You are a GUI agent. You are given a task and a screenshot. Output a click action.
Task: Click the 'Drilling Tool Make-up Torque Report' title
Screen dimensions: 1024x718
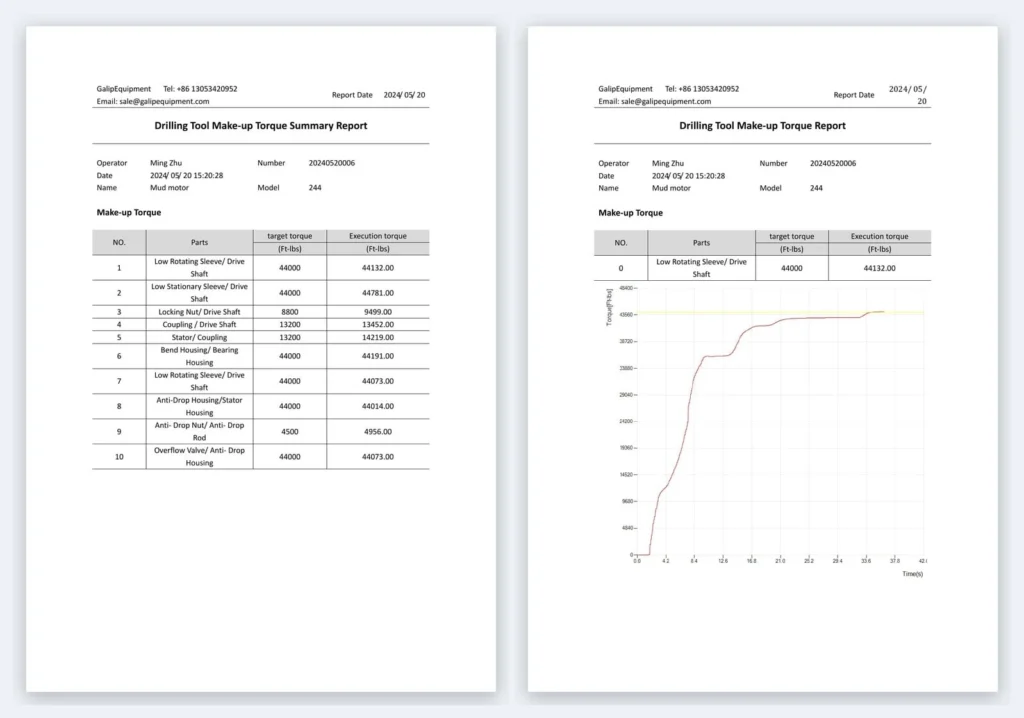coord(762,125)
